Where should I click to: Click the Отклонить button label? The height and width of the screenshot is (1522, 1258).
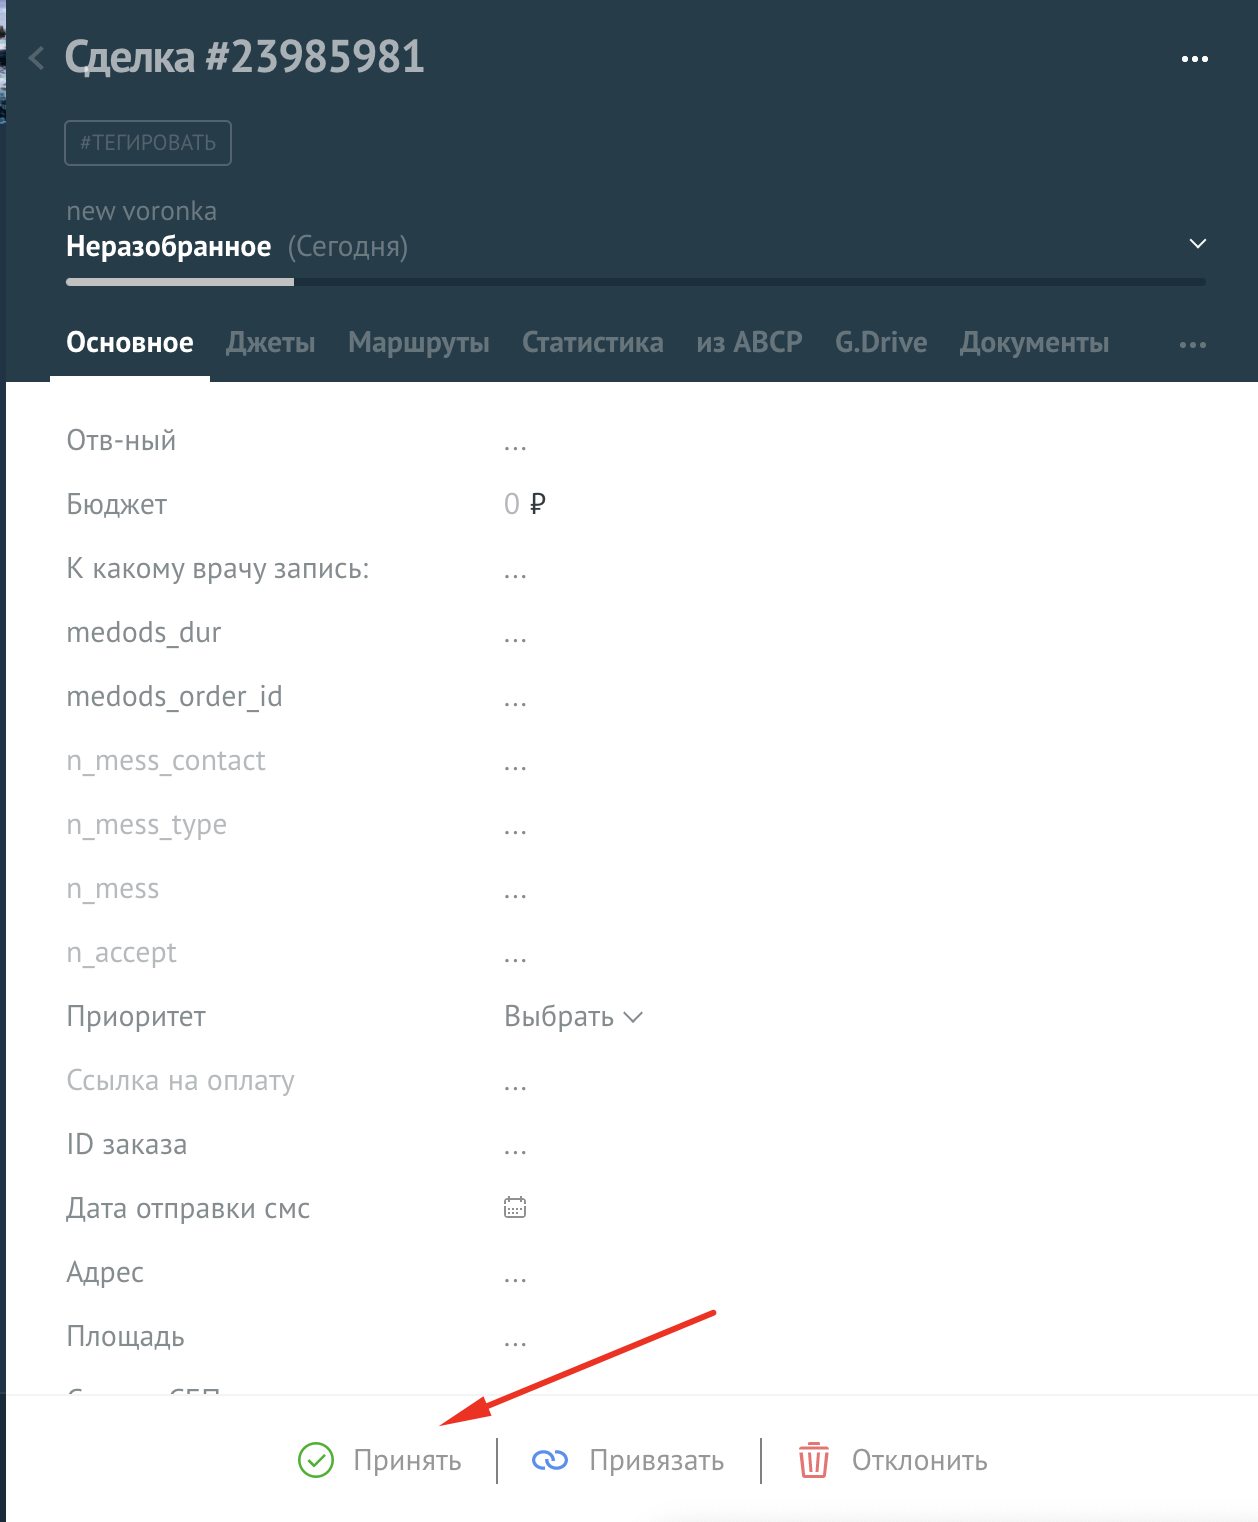point(919,1460)
